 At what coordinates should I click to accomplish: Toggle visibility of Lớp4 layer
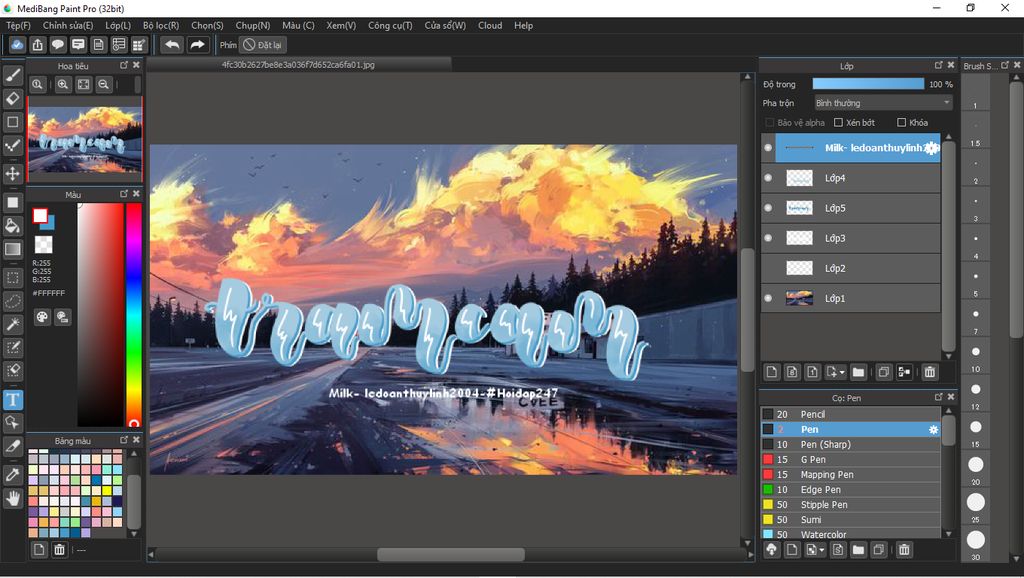coord(768,178)
